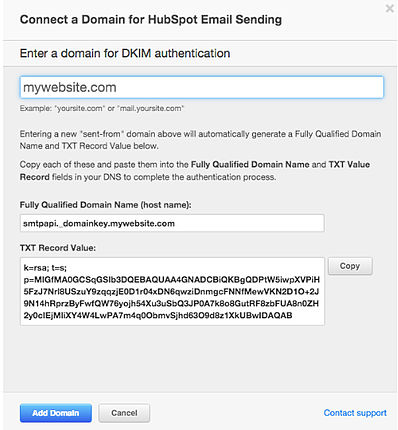Viewport: 398px width, 430px height.
Task: Select the smtpapi._domainkey.mywebsite.com host name field
Action: (172, 223)
